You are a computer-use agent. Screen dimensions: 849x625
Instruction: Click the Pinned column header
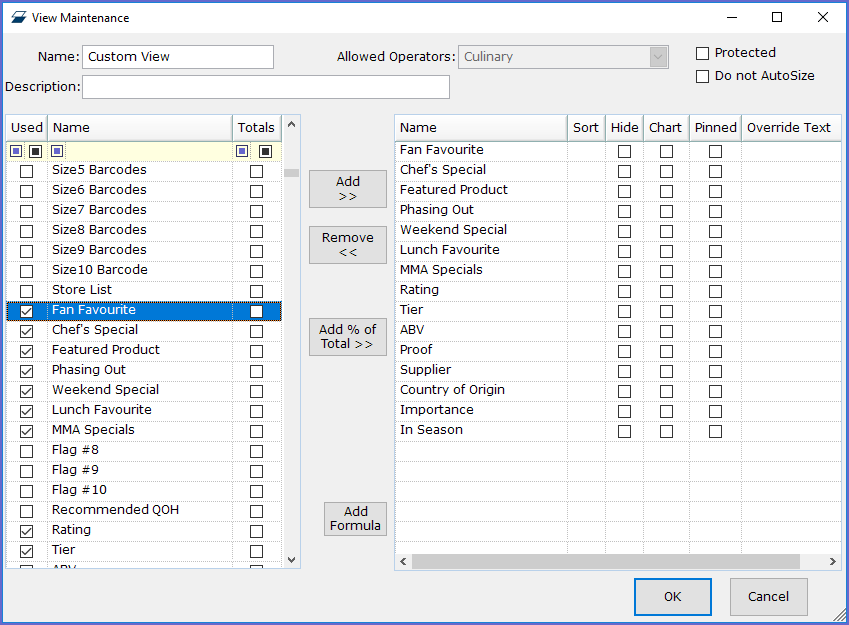(715, 127)
